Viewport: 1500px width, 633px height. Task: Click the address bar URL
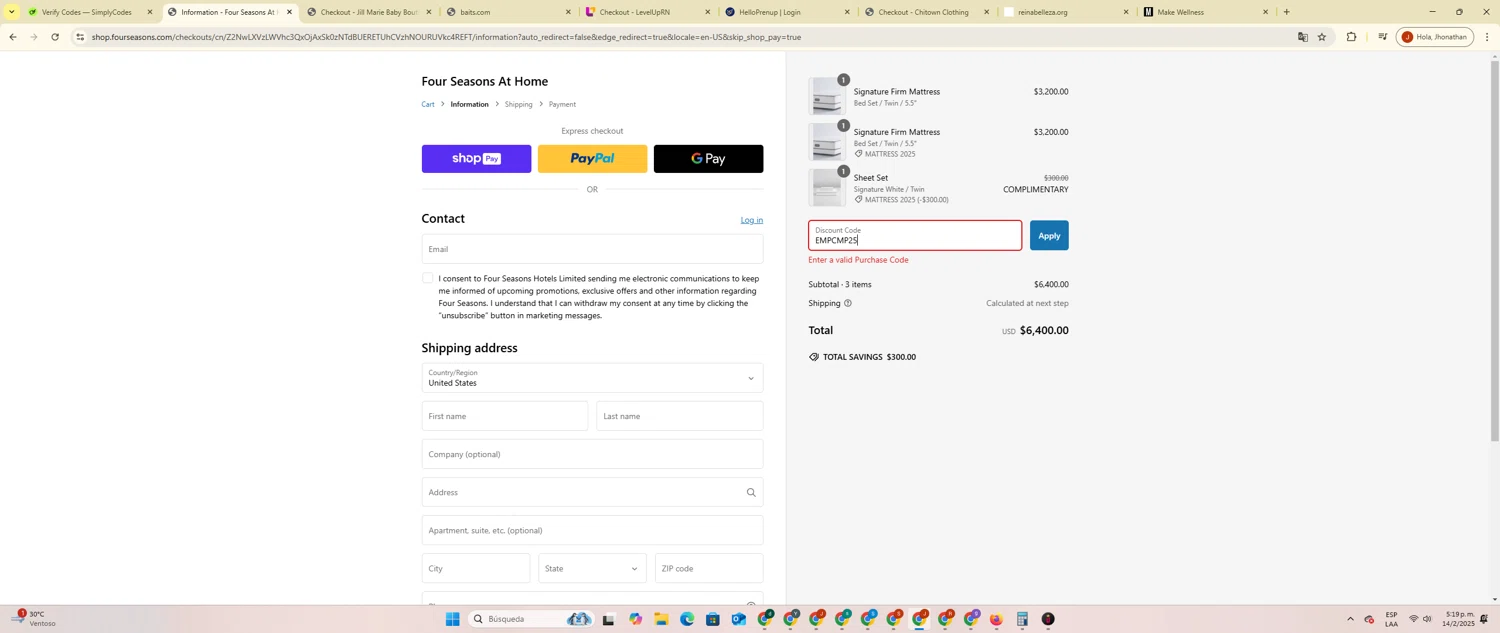pyautogui.click(x=446, y=37)
